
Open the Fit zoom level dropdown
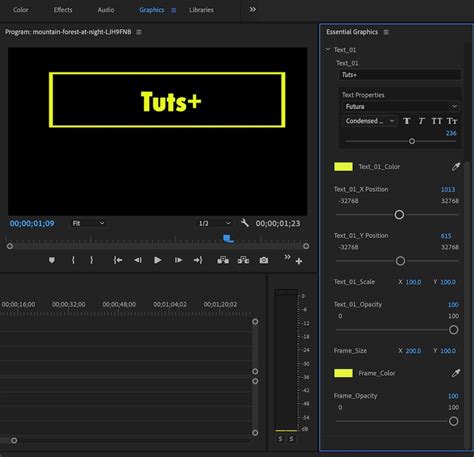pyautogui.click(x=88, y=223)
